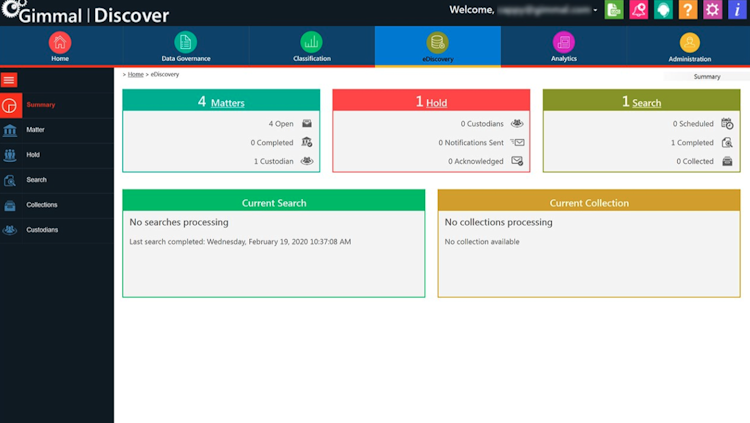This screenshot has height=423, width=750.
Task: Click the Acknowledged envelope icon
Action: click(x=517, y=161)
